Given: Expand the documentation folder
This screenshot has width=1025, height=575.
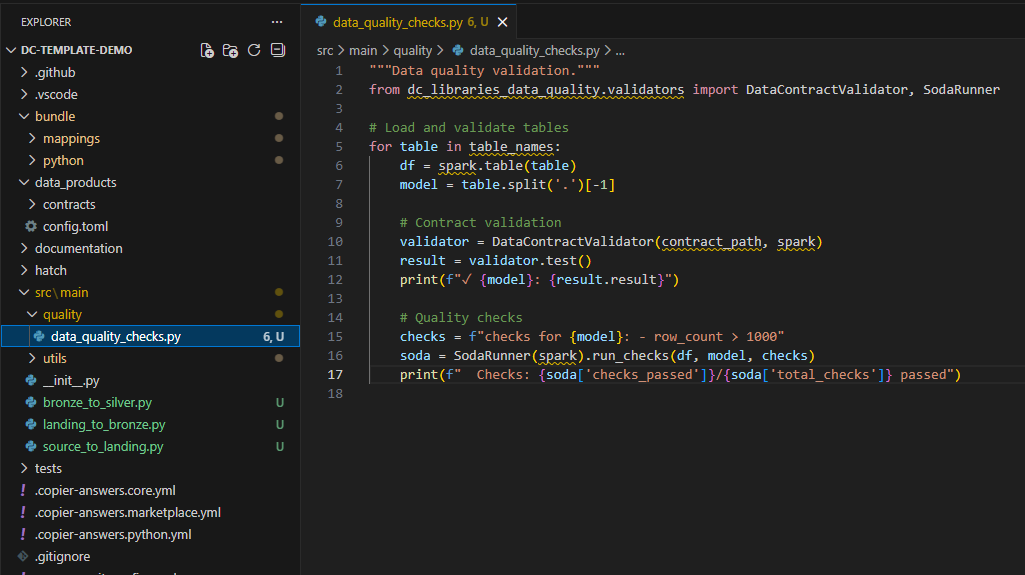Looking at the screenshot, I should [24, 248].
